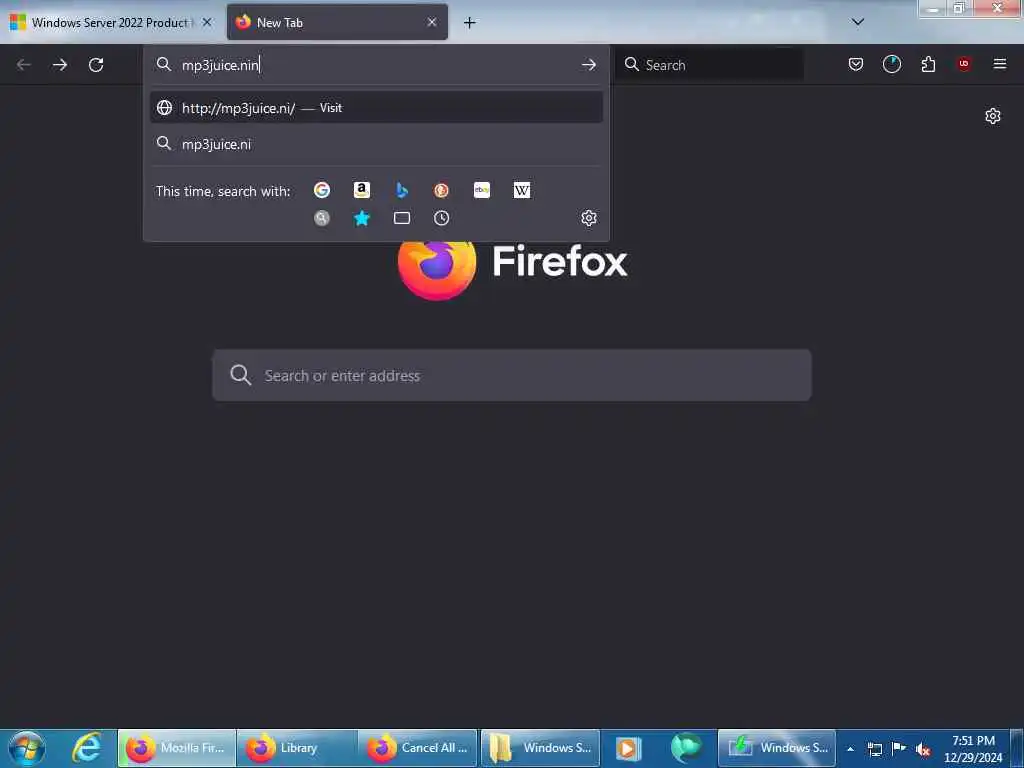
Task: Open the Firefox hamburger application menu
Action: coord(1000,64)
